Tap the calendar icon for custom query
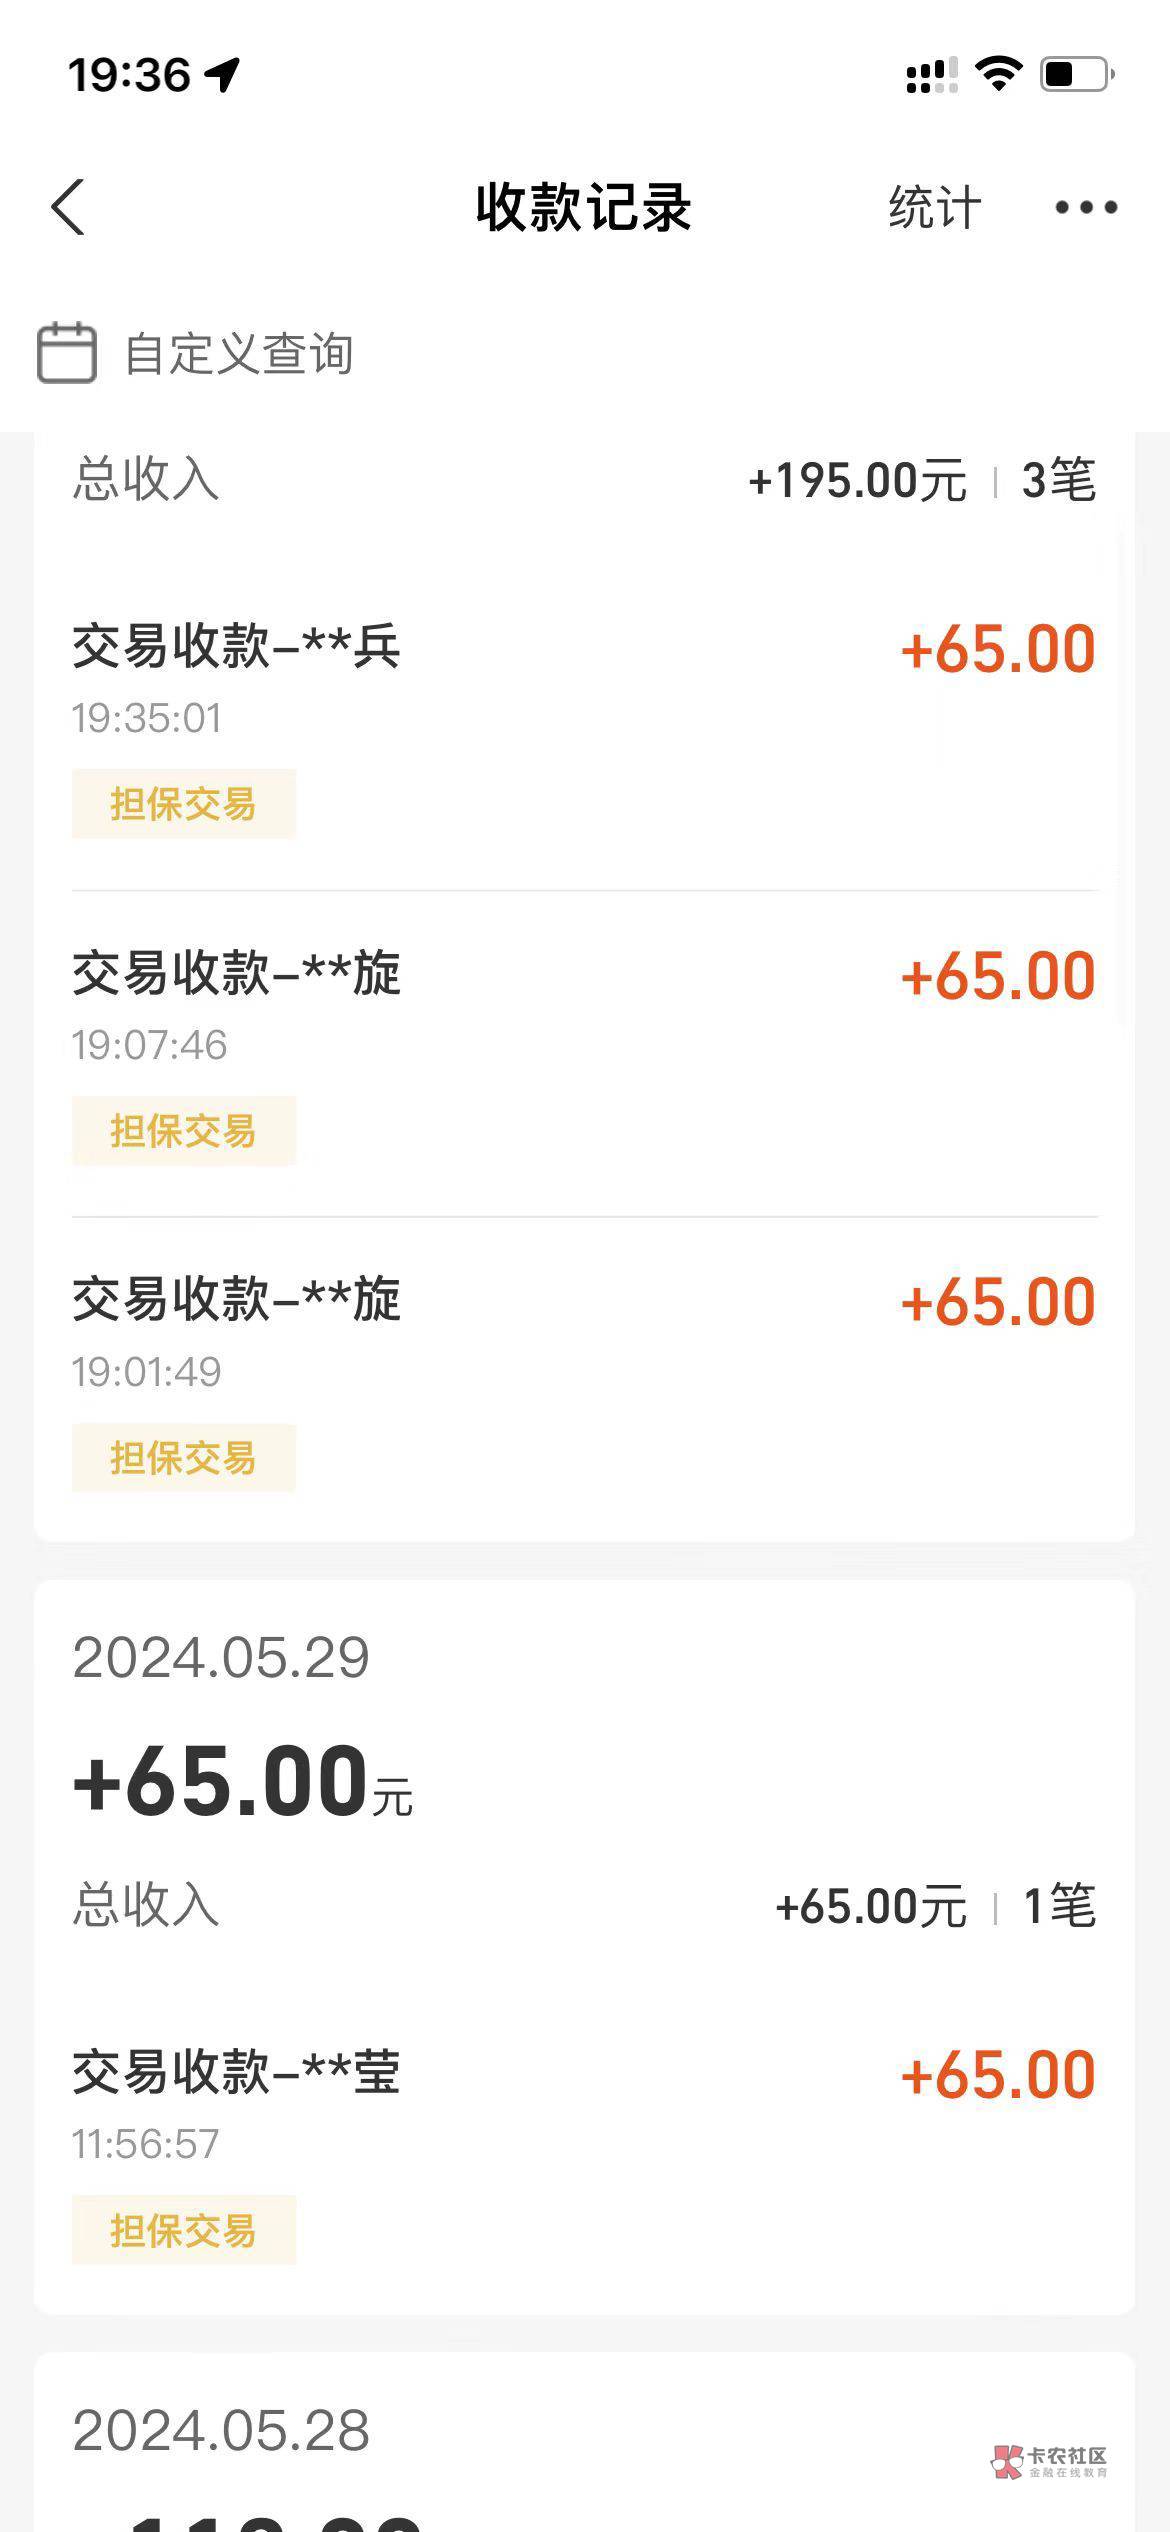This screenshot has height=2532, width=1170. click(x=67, y=353)
